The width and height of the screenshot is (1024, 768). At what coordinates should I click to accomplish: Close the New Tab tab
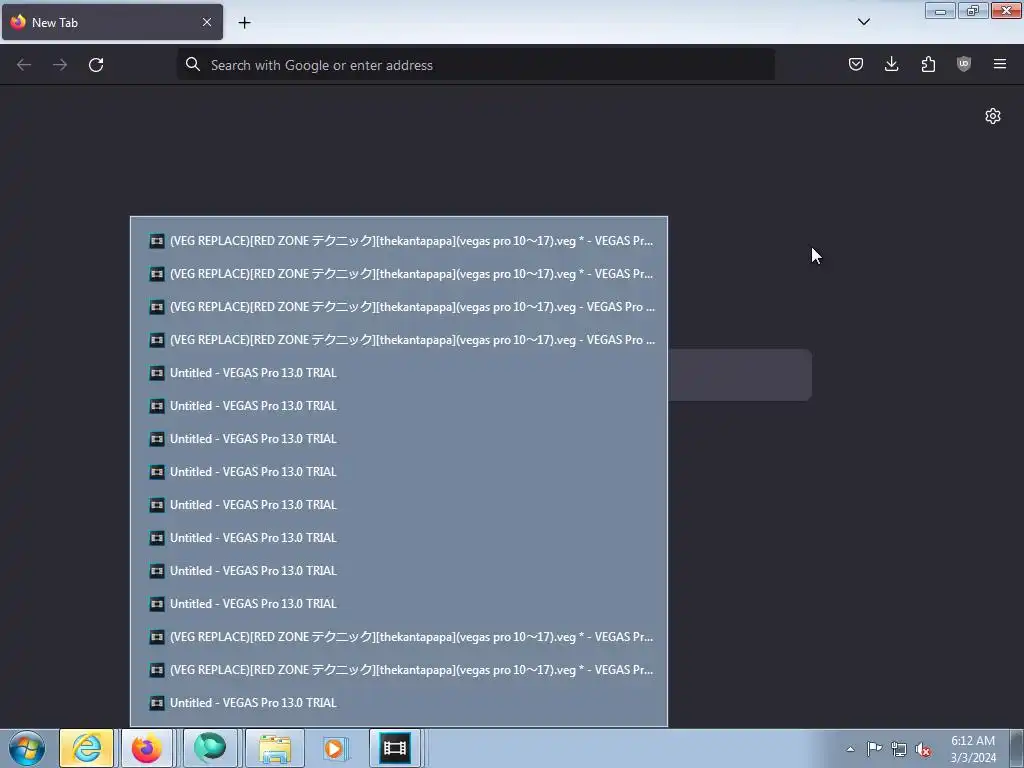[x=207, y=22]
